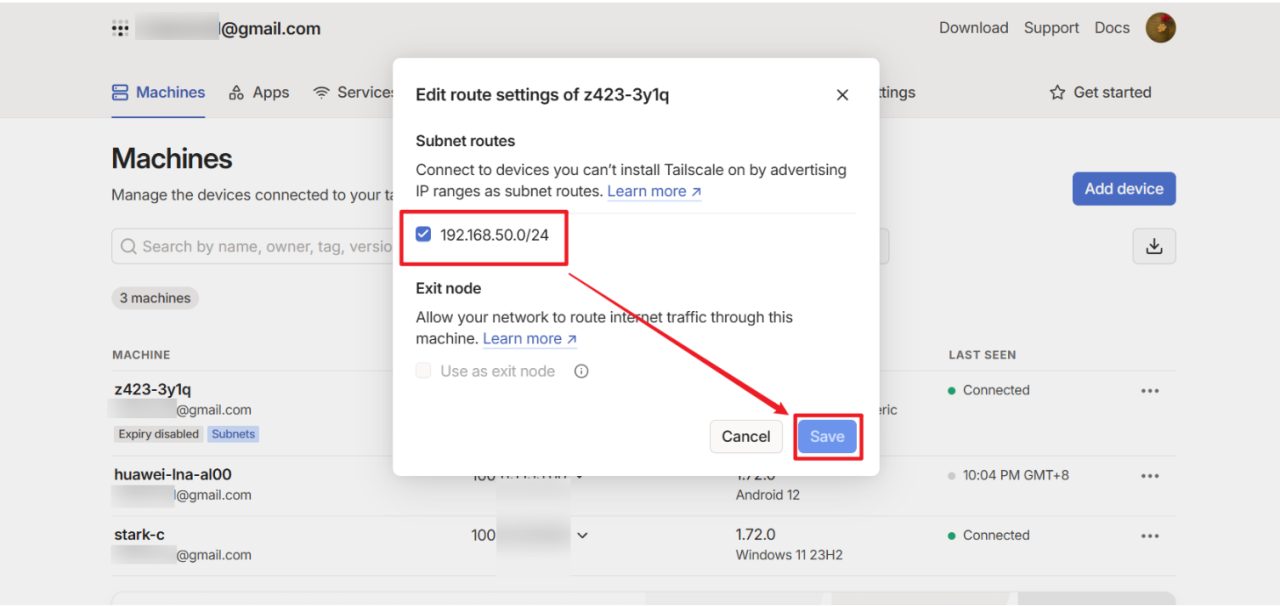Close the edit route settings dialog

coord(842,95)
